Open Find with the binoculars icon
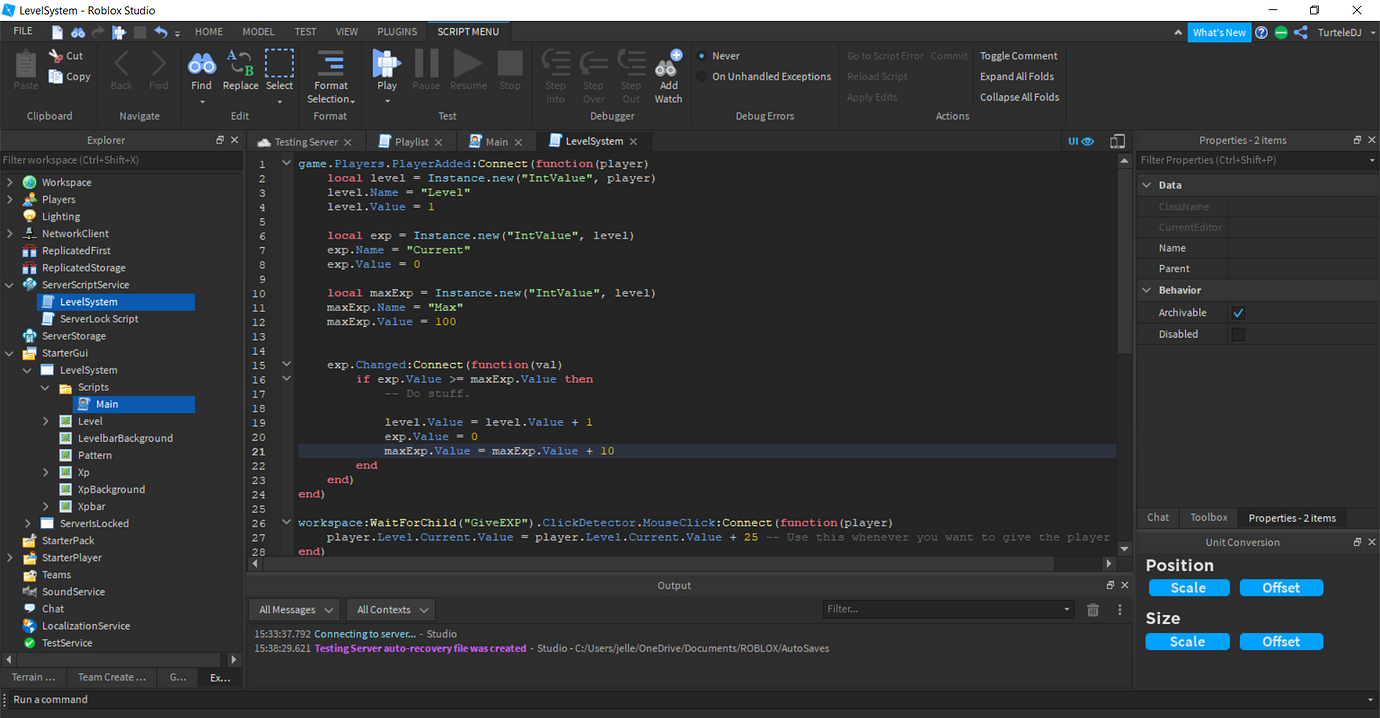Viewport: 1380px width, 718px height. [x=202, y=63]
